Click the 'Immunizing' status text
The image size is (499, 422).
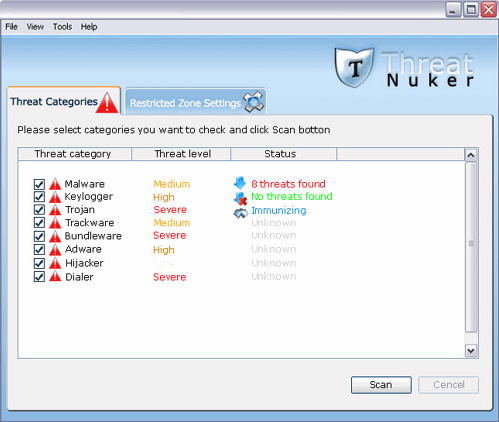click(279, 211)
